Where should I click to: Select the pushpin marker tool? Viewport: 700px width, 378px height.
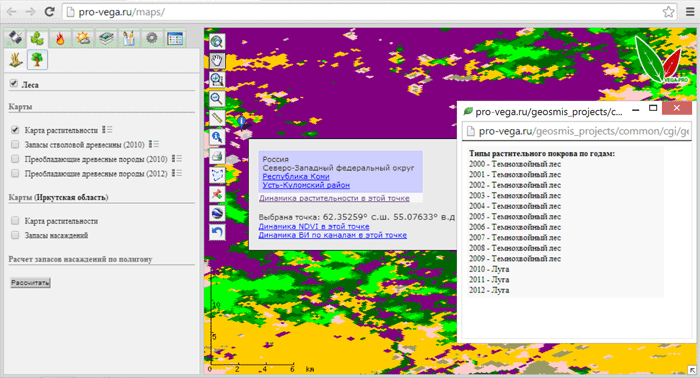217,194
